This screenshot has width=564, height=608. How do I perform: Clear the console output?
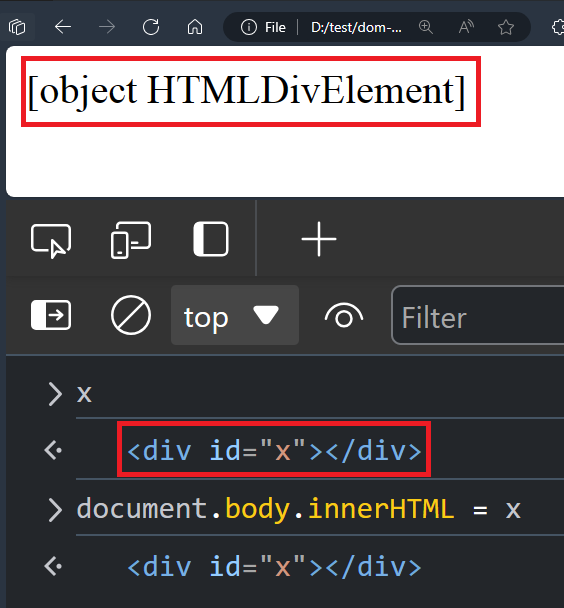(x=131, y=315)
